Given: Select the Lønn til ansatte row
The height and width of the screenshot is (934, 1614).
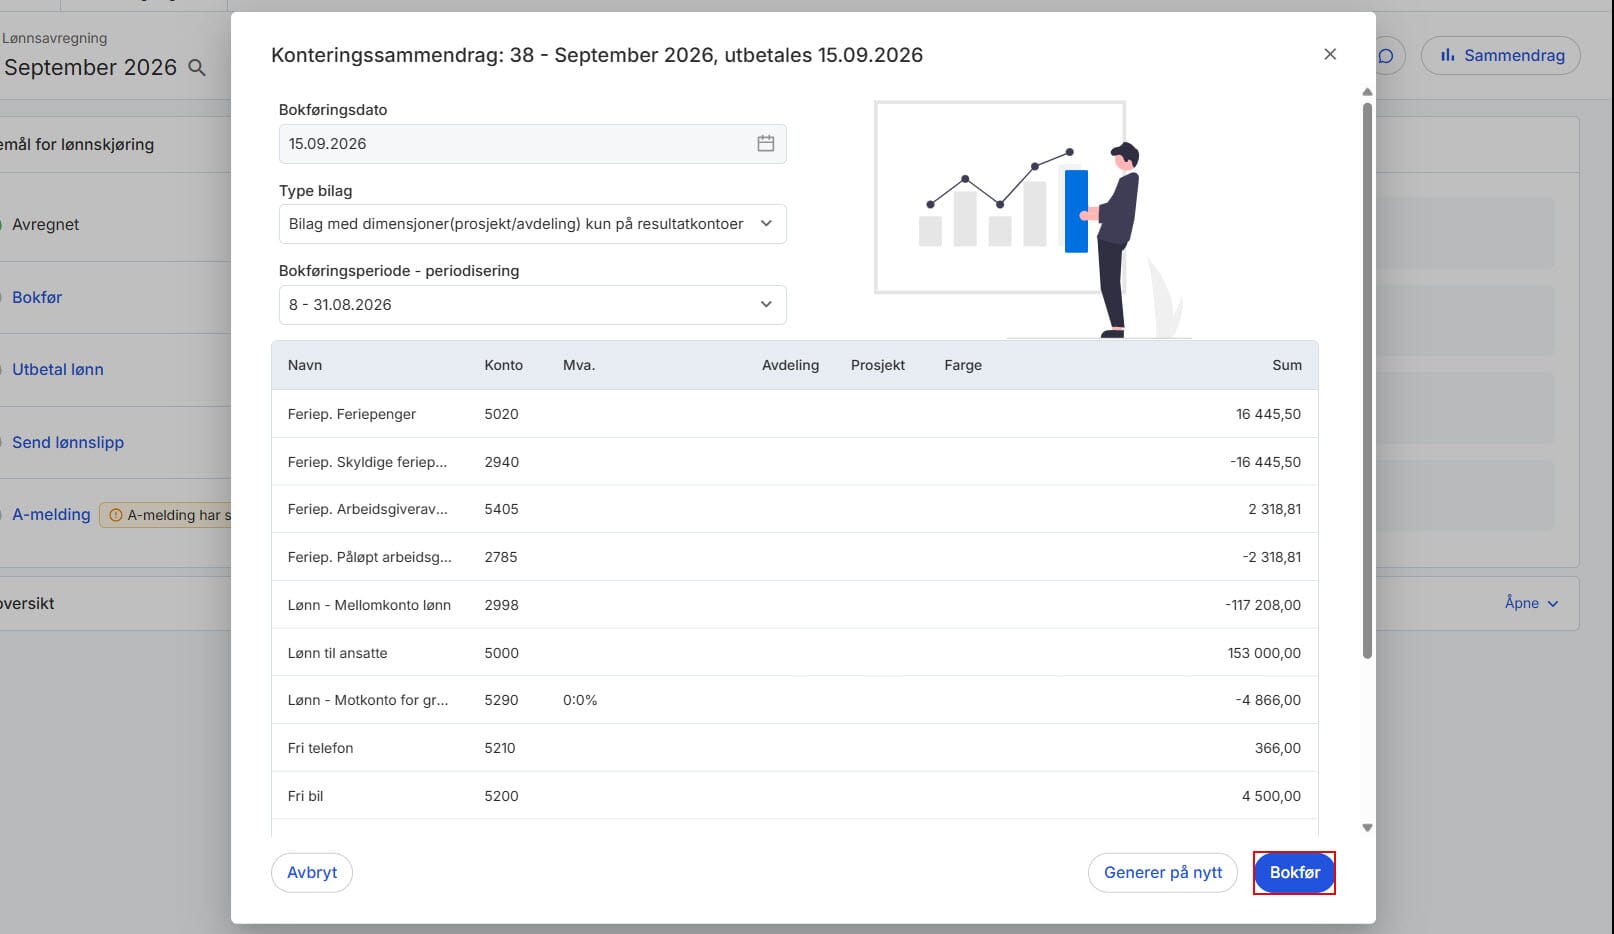Looking at the screenshot, I should [795, 653].
